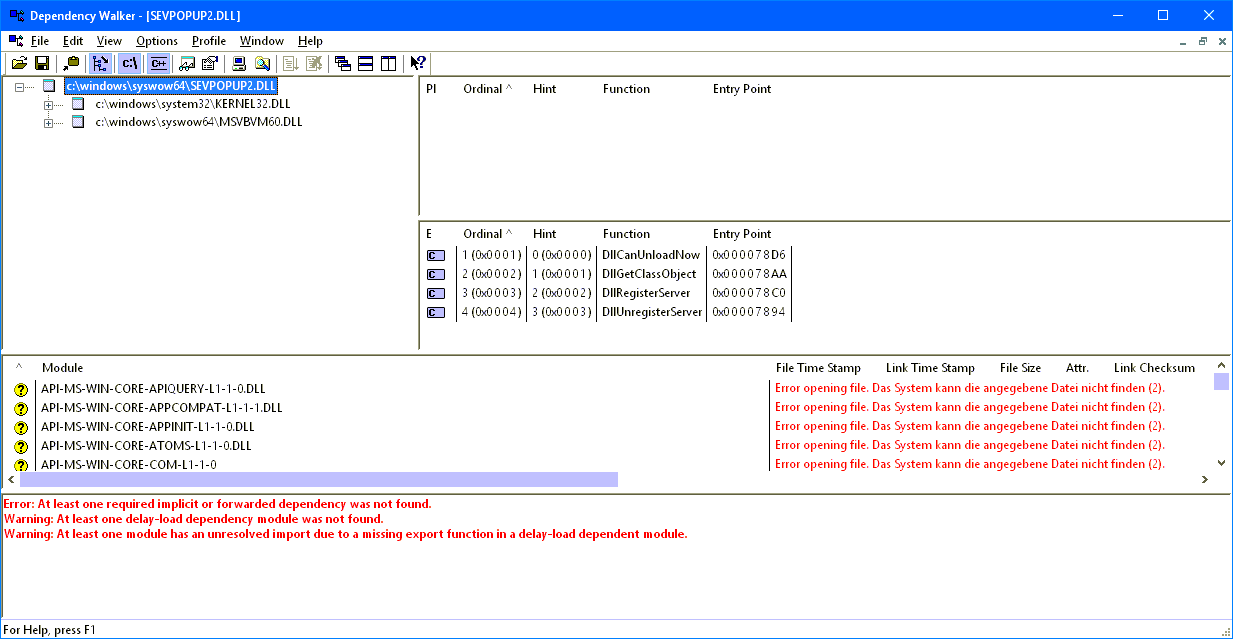The image size is (1233, 639).
Task: Click the Save floppy disk icon
Action: point(42,63)
